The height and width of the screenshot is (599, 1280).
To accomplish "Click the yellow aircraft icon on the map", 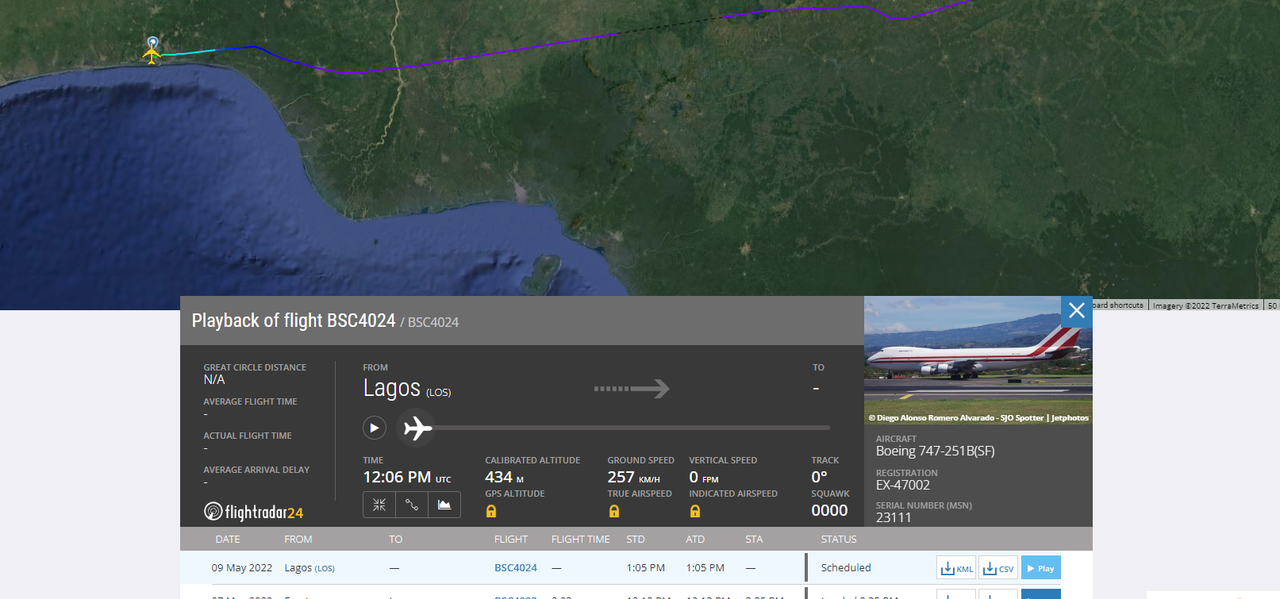I will click(x=152, y=55).
